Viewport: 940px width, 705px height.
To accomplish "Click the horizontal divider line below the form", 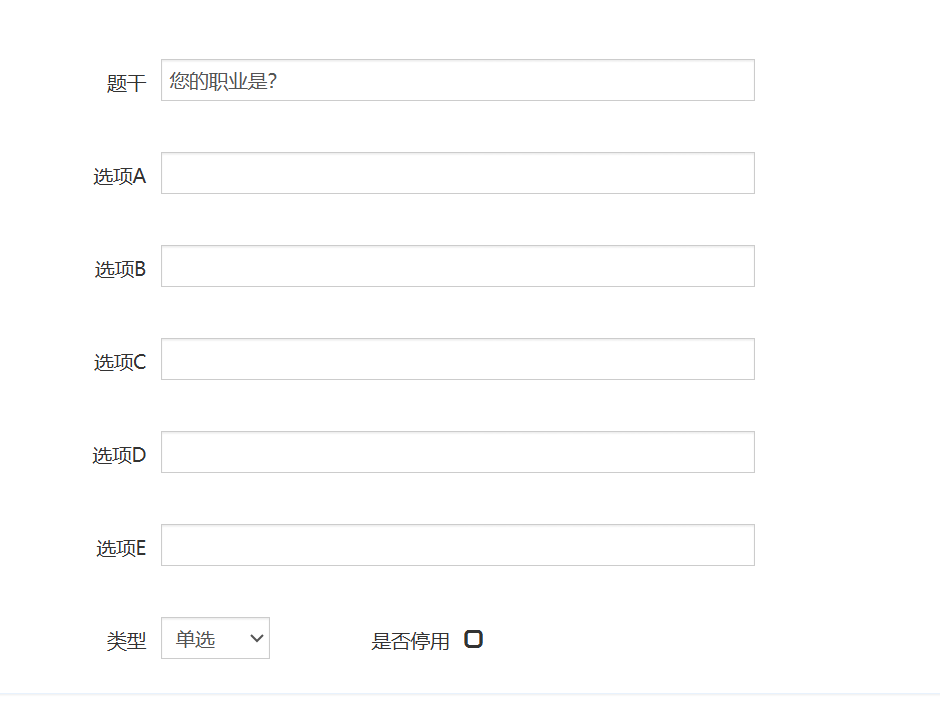I will (470, 693).
